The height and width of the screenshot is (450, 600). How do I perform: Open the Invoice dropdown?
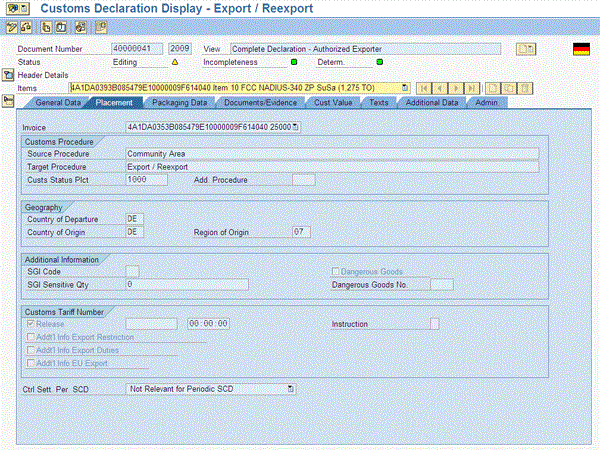pos(295,127)
